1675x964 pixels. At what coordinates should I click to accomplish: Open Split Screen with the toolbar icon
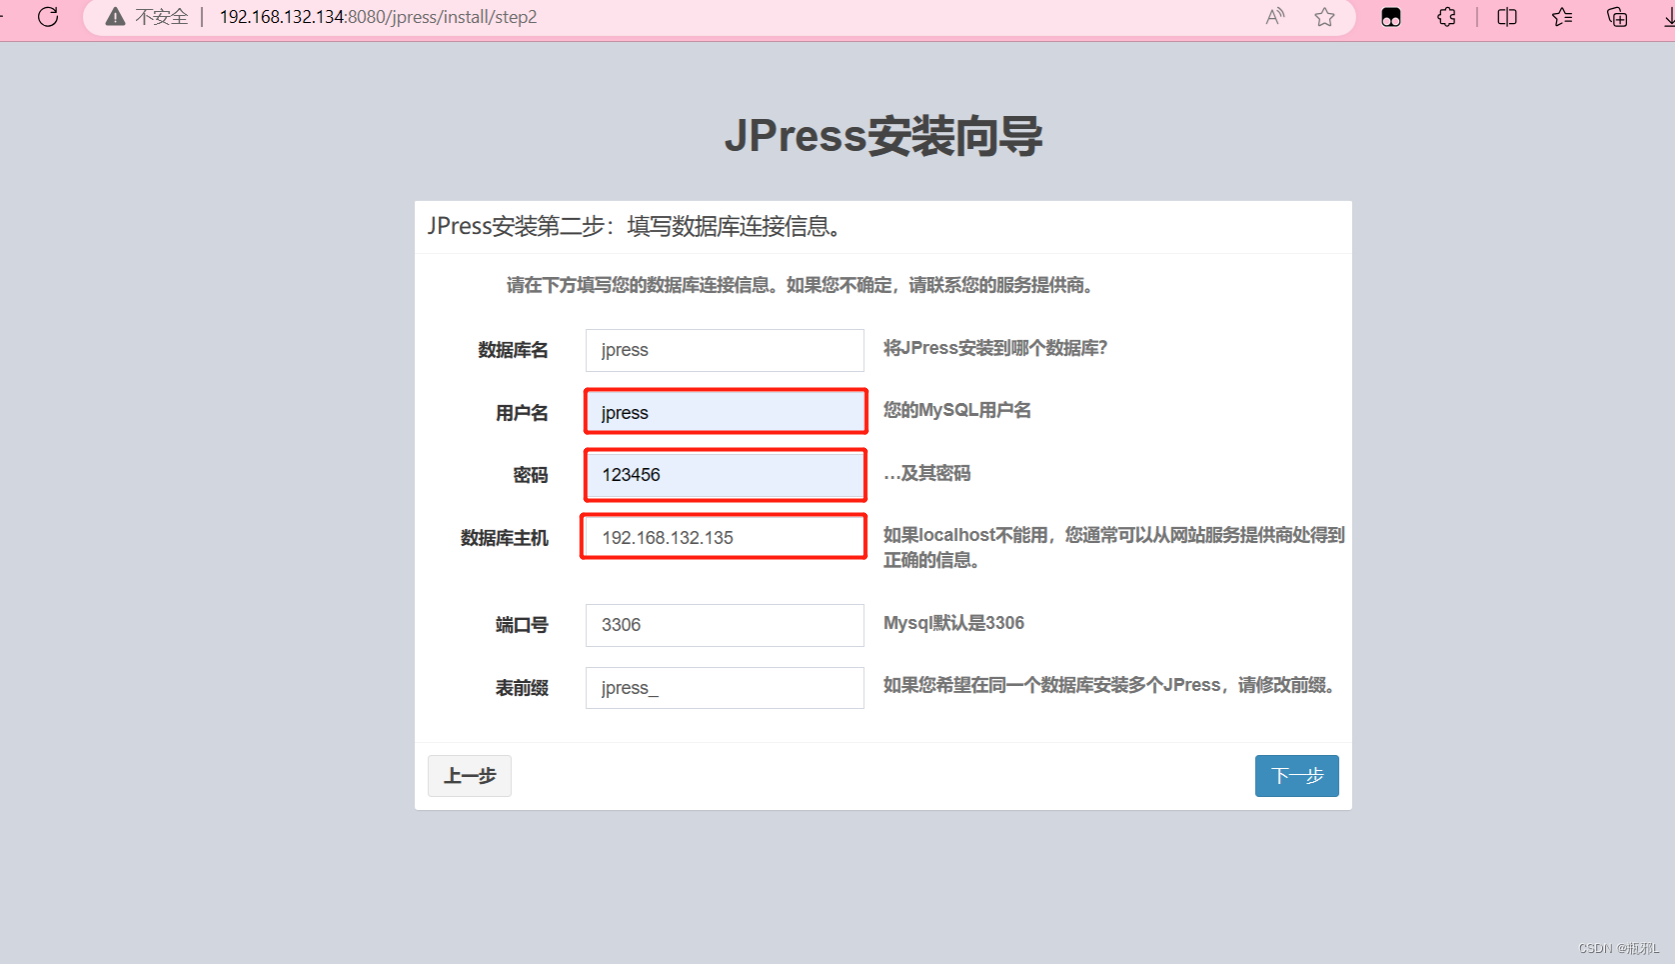tap(1506, 17)
